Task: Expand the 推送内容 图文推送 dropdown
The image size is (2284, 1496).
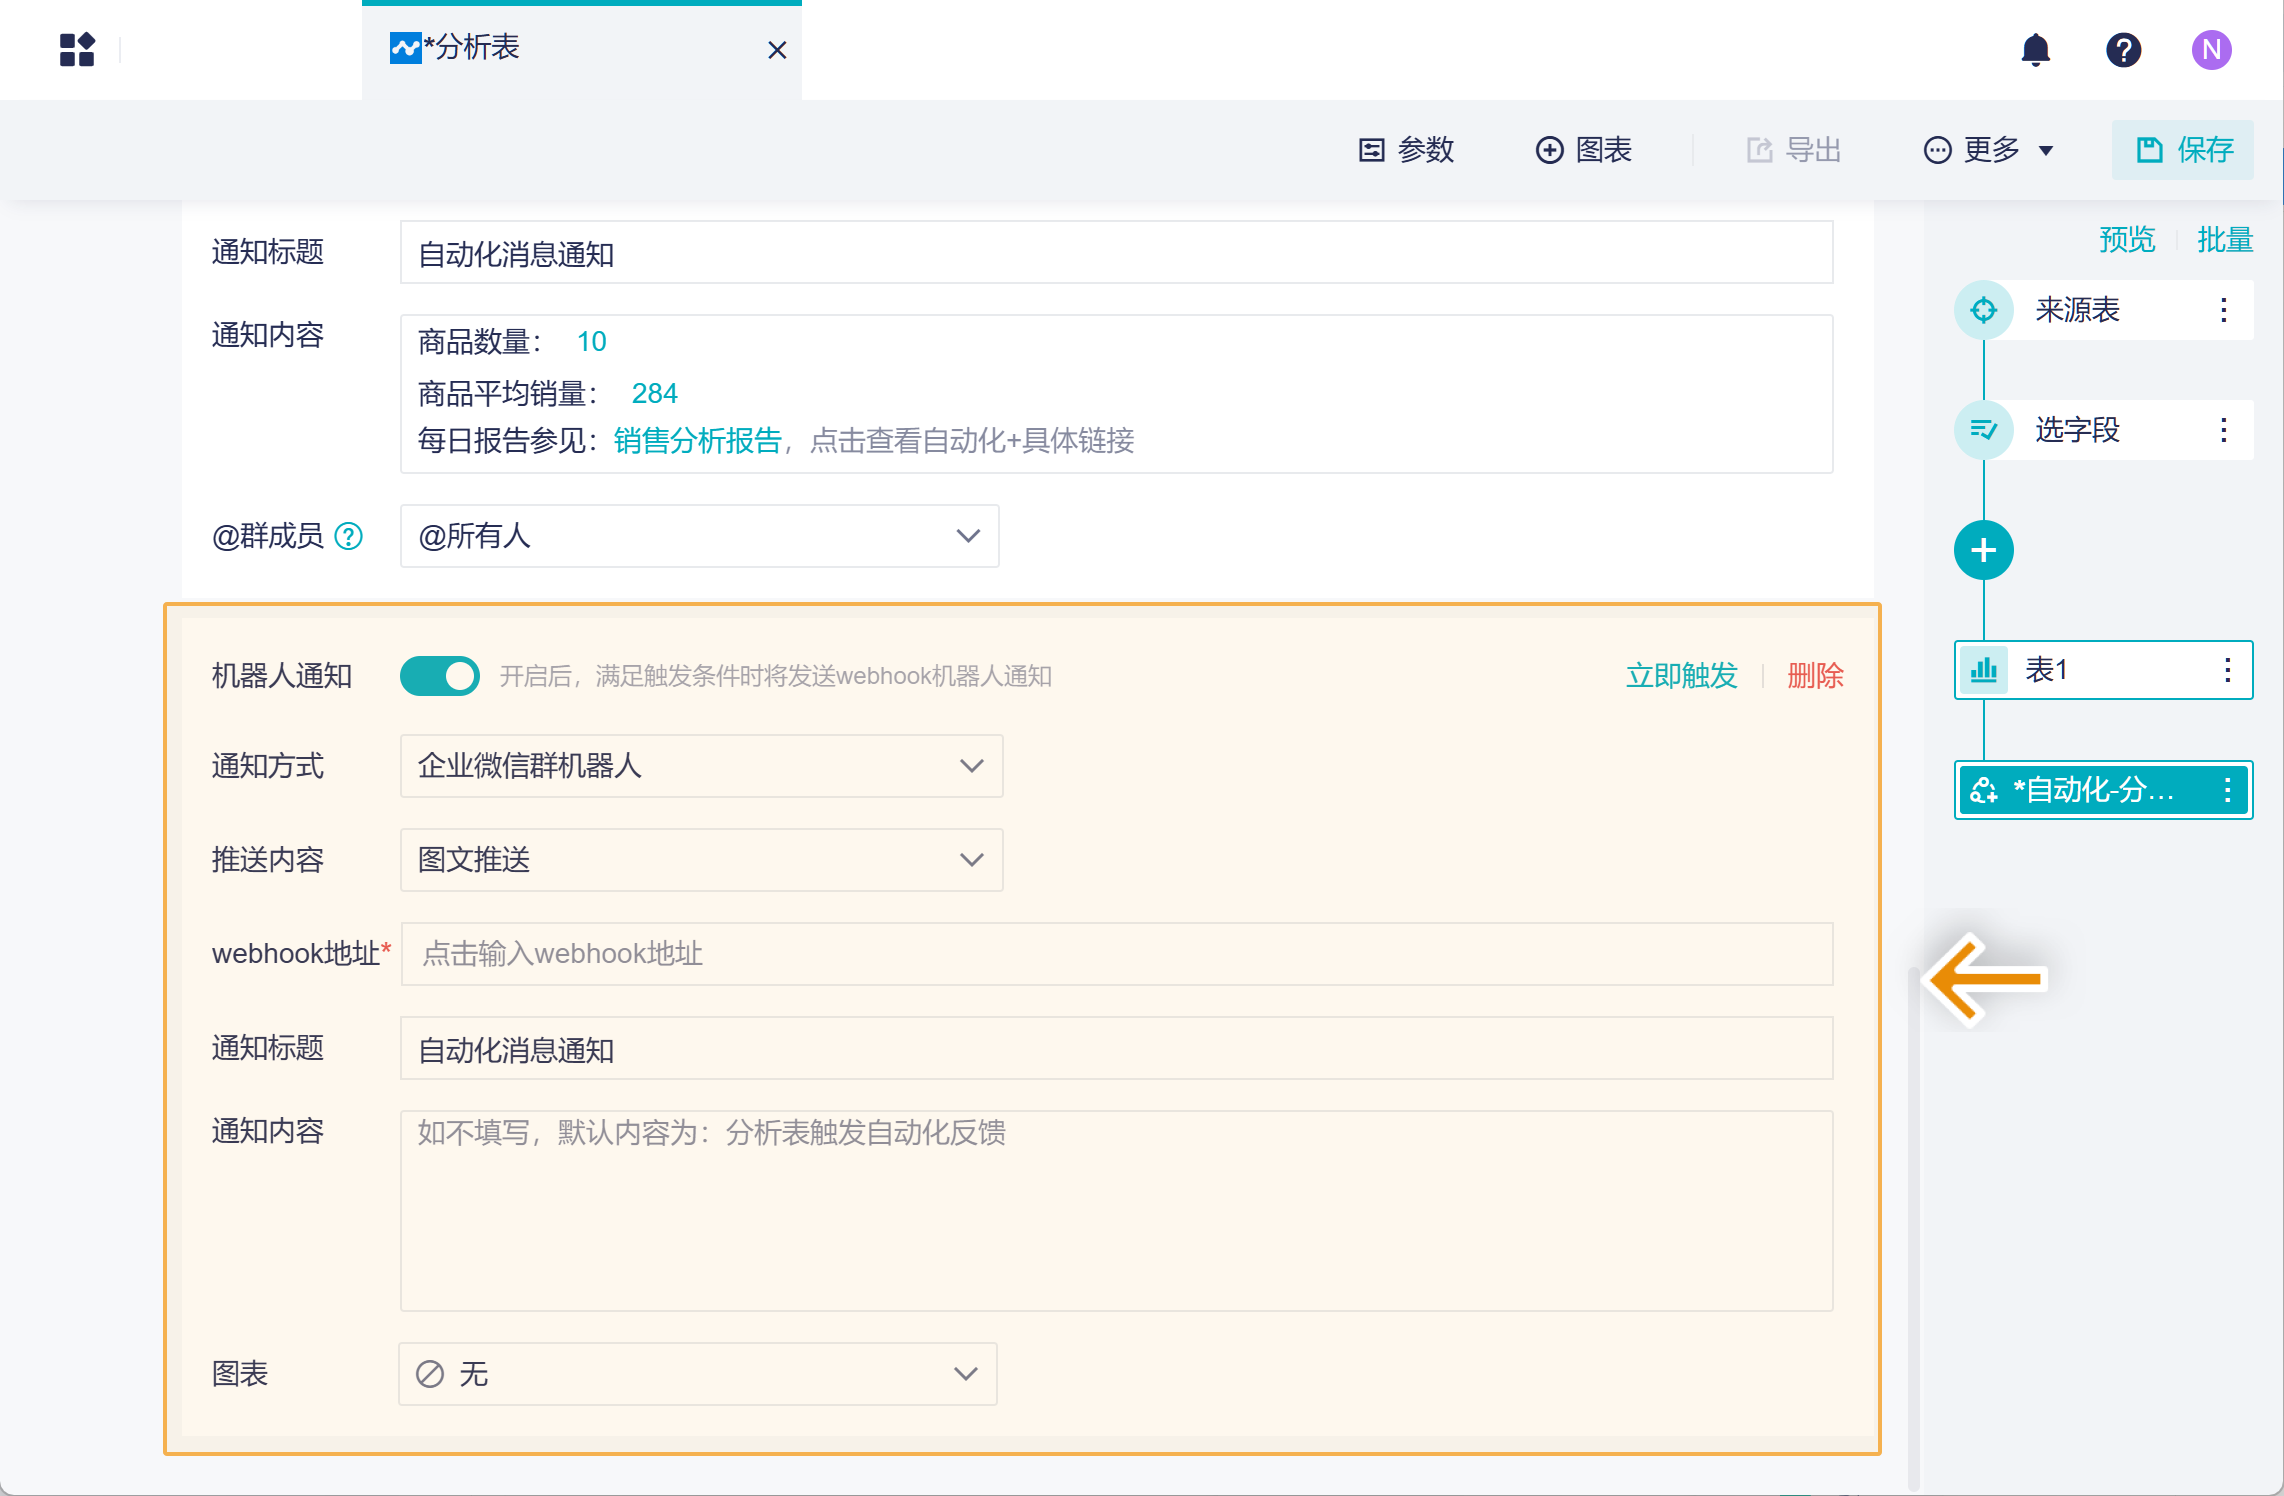Action: (x=701, y=860)
